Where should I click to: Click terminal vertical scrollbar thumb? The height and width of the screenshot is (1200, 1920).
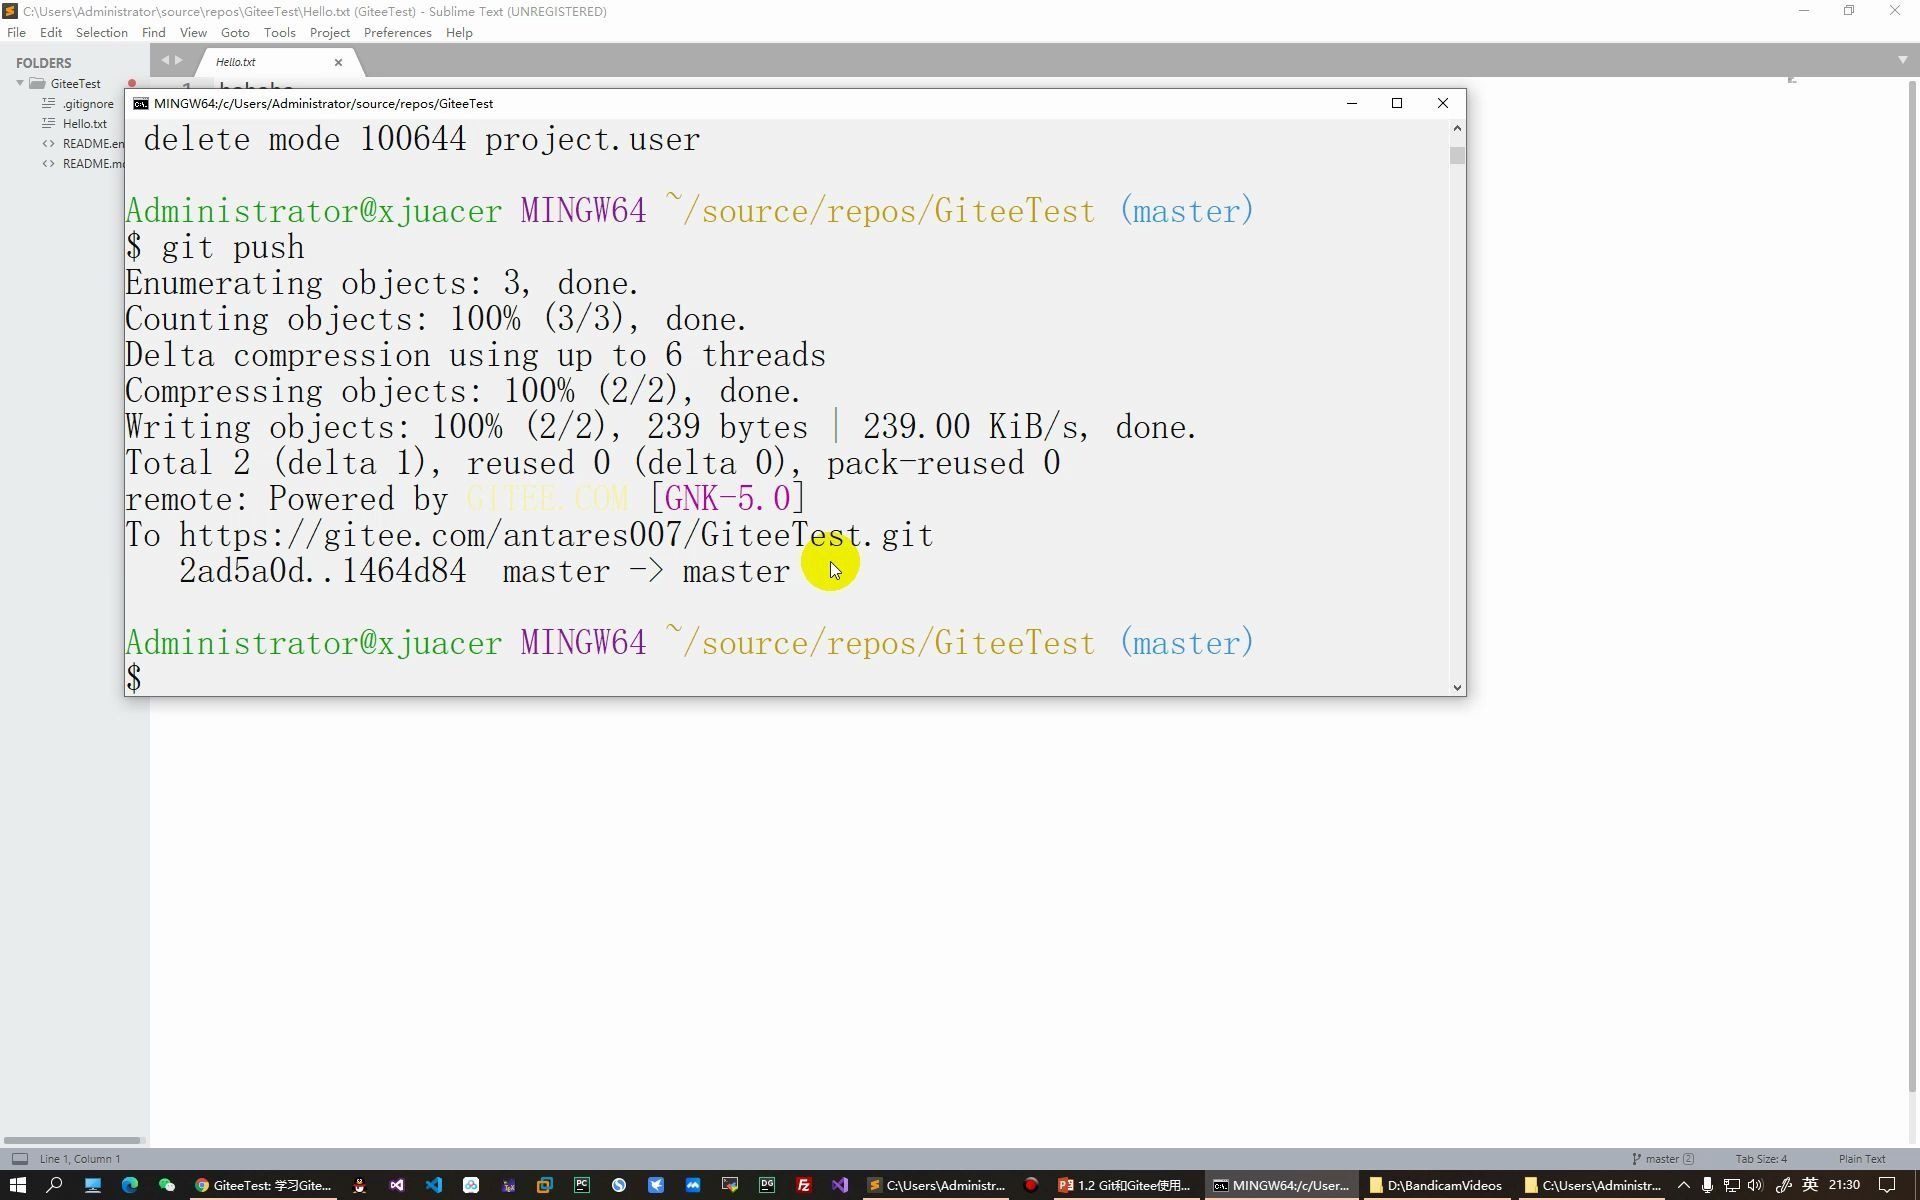pyautogui.click(x=1457, y=156)
